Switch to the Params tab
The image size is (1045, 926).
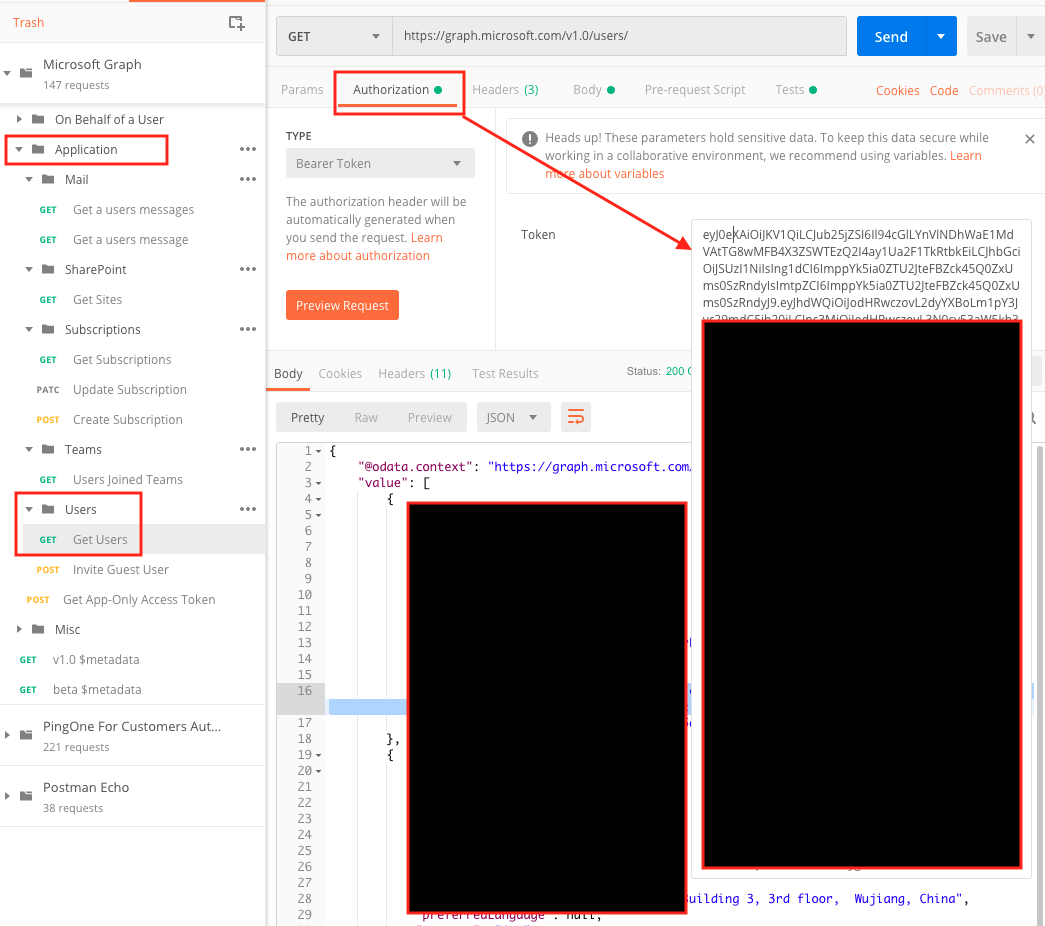302,89
